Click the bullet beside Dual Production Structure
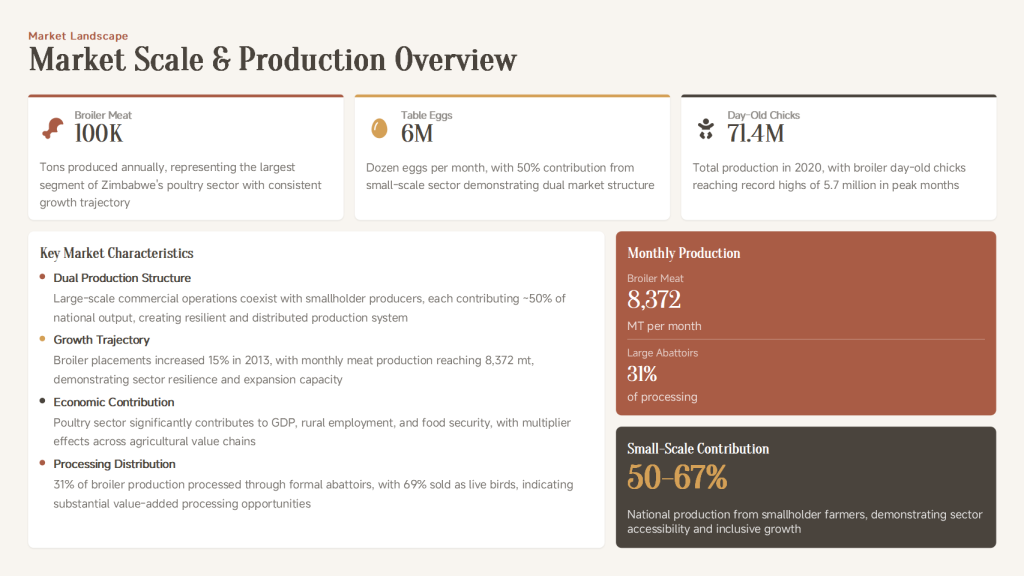This screenshot has height=576, width=1024. (x=42, y=277)
